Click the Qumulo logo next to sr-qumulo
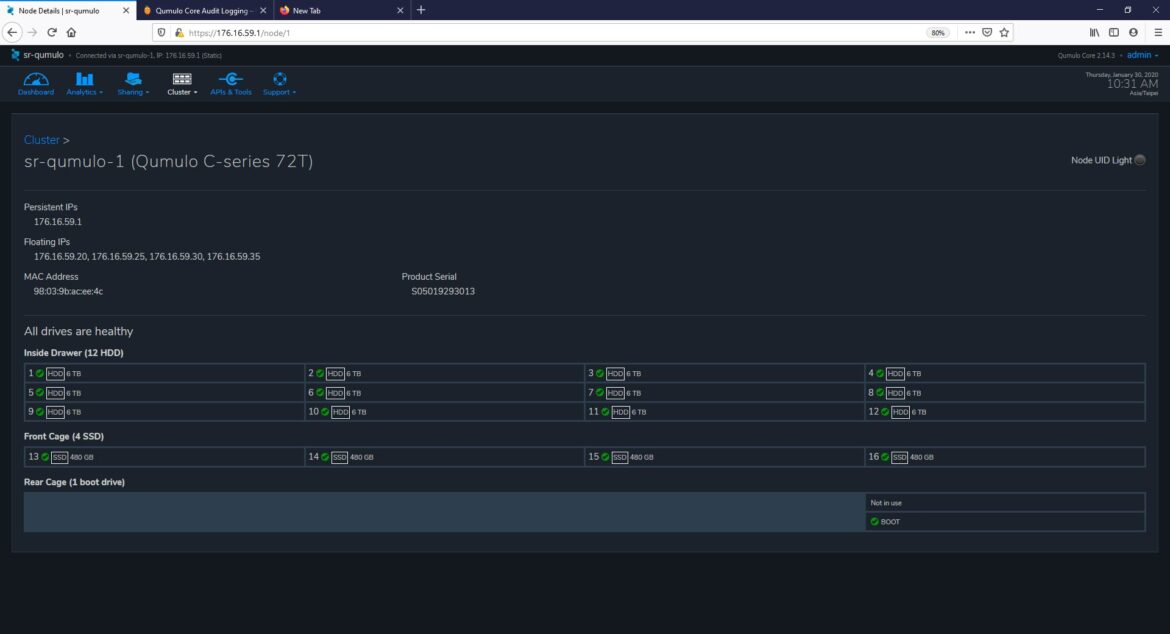The image size is (1170, 634). 15,55
